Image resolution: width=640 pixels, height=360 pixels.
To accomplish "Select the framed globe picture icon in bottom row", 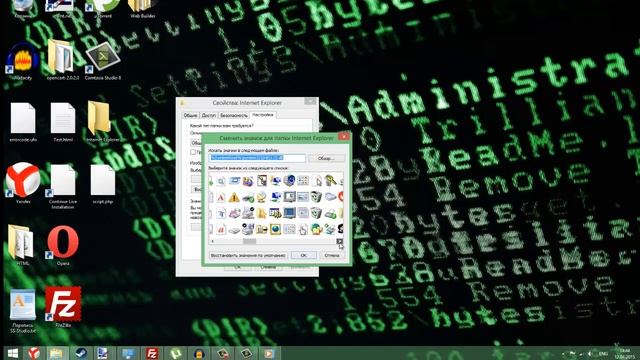I will coord(276,229).
